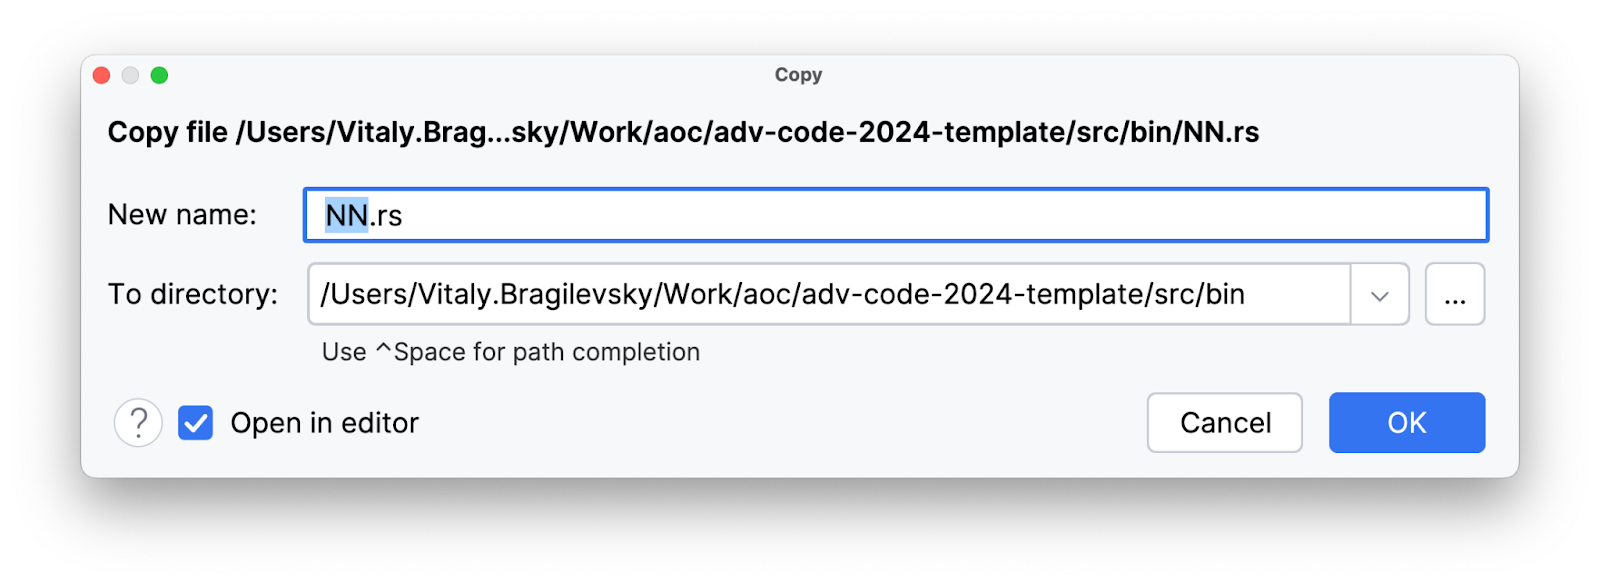The image size is (1600, 585).
Task: Confirm the copy with OK
Action: pyautogui.click(x=1407, y=423)
